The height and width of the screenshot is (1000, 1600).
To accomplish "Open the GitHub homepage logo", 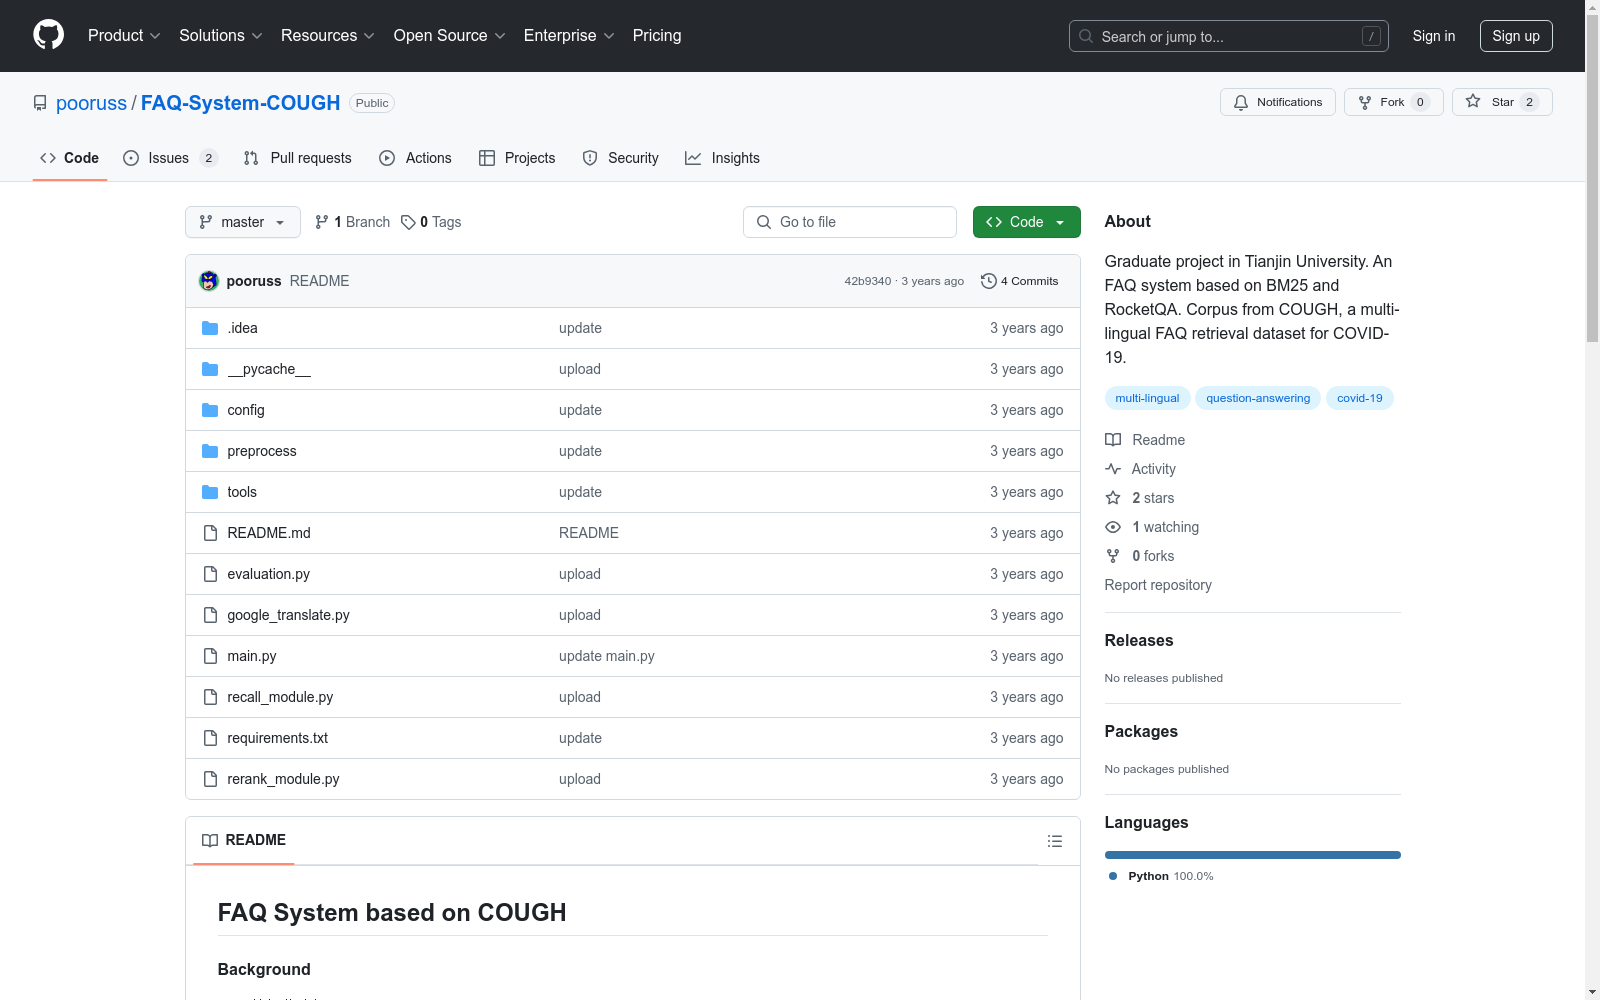I will click(x=48, y=35).
